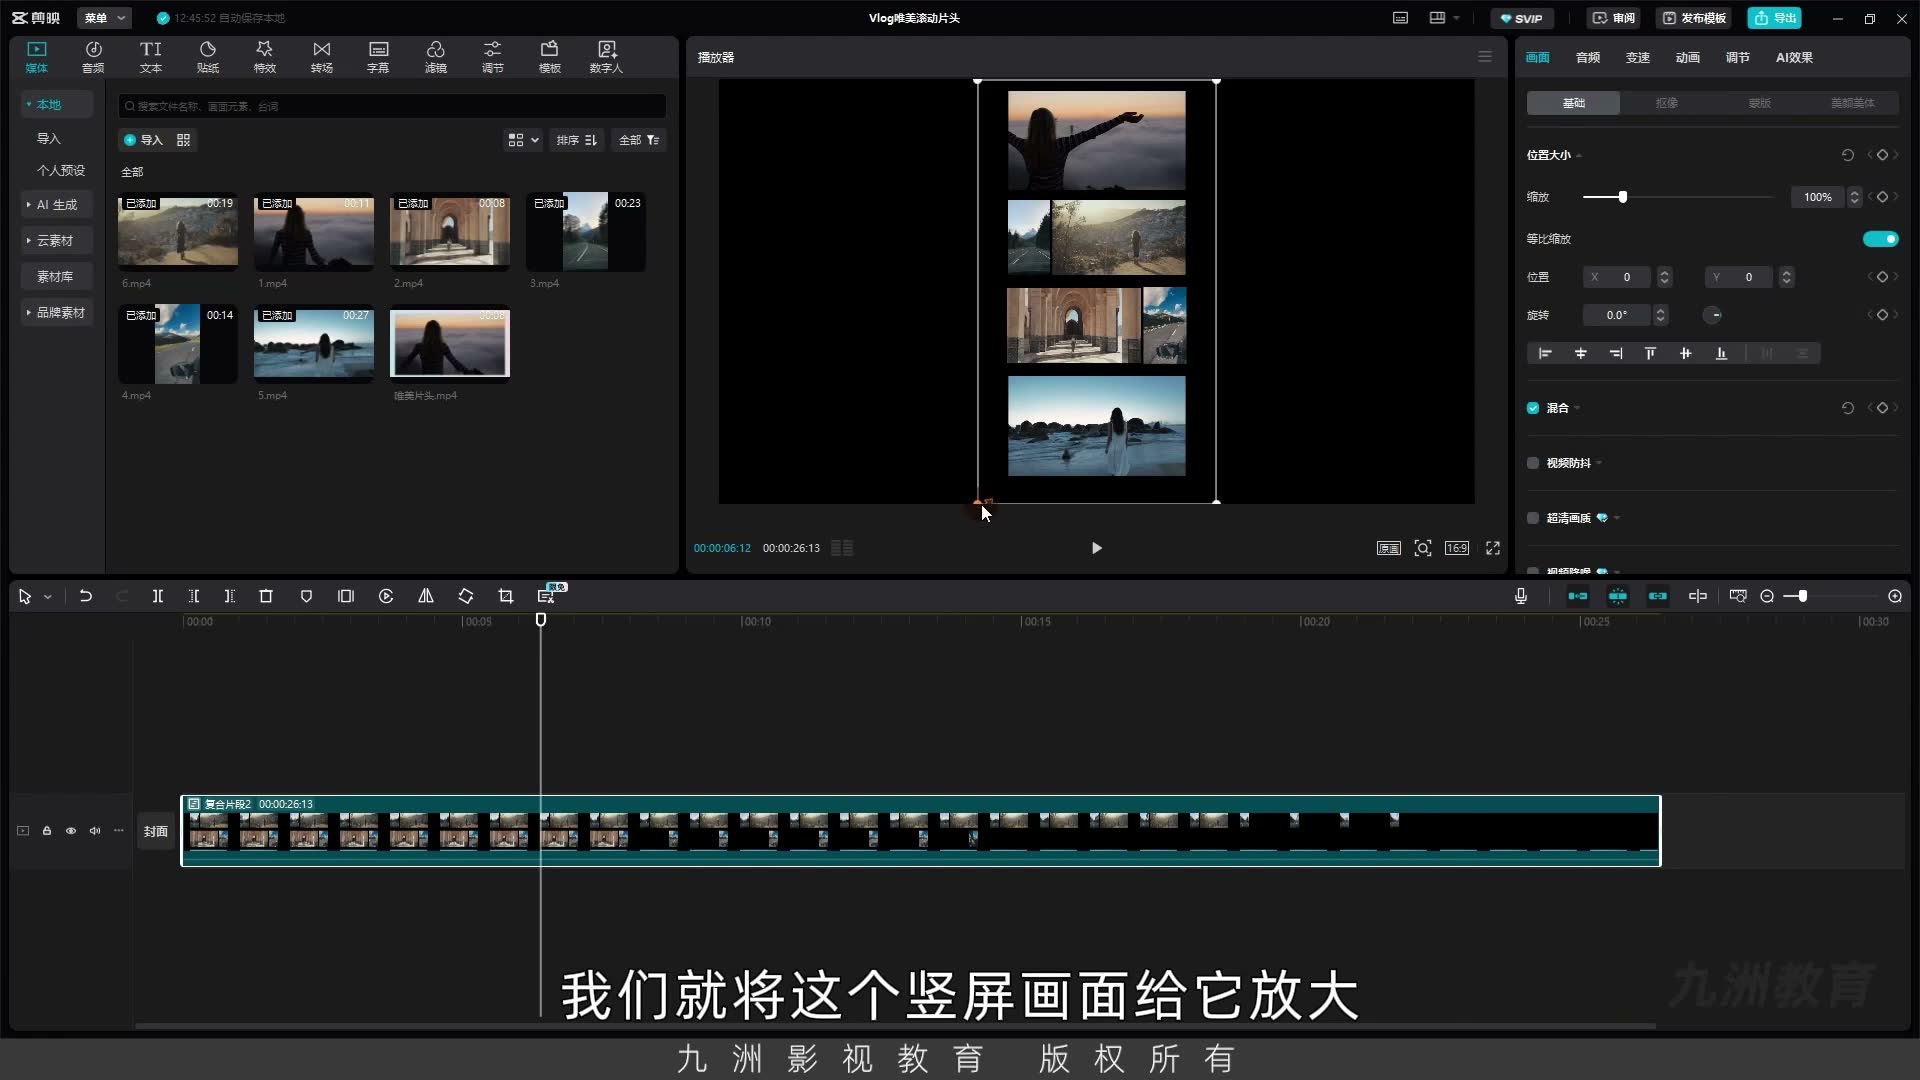The height and width of the screenshot is (1080, 1920).
Task: Select the 抠像 sub-tab
Action: pos(1666,103)
